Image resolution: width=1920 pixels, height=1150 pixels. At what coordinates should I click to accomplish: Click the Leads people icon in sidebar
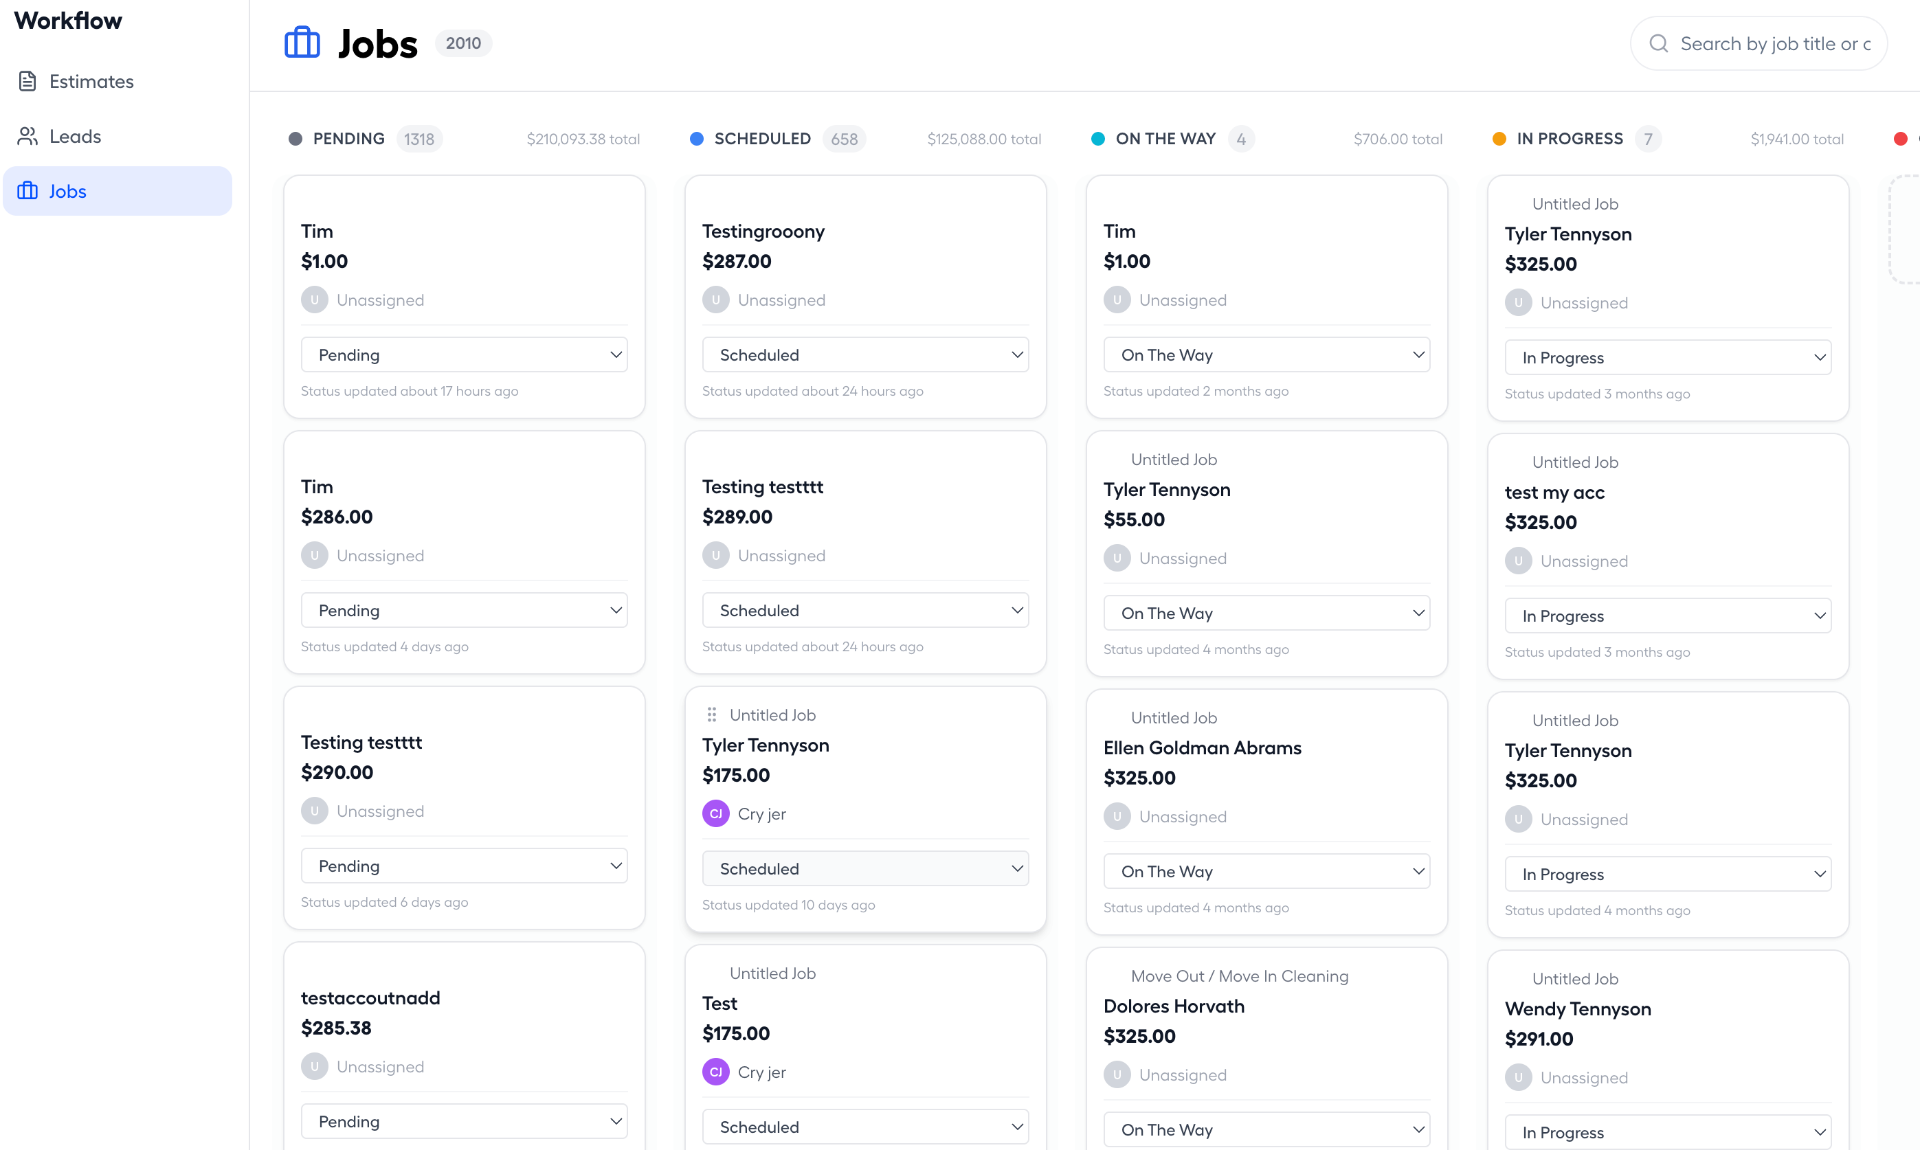coord(28,136)
